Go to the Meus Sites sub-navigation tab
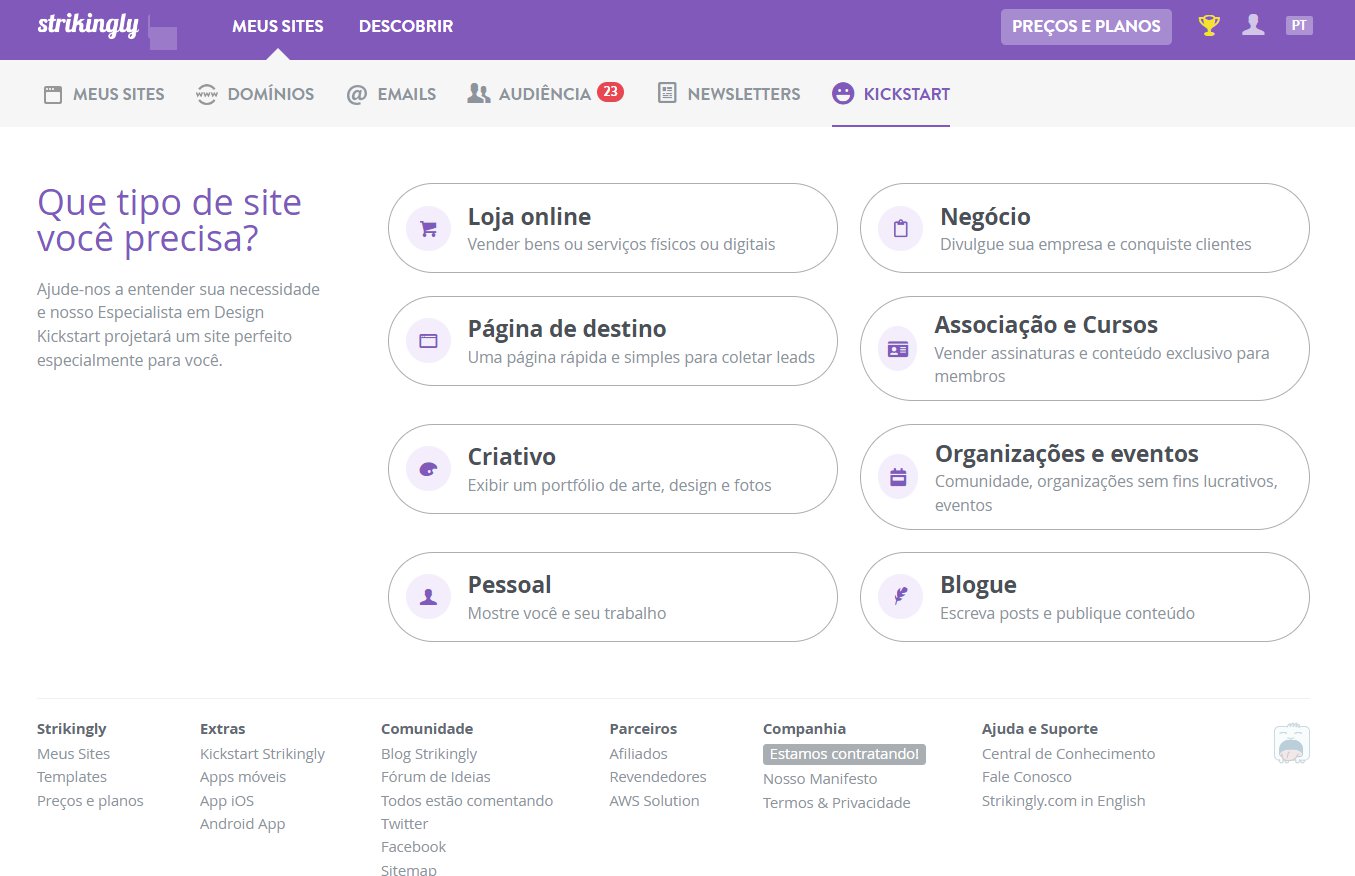 (104, 94)
